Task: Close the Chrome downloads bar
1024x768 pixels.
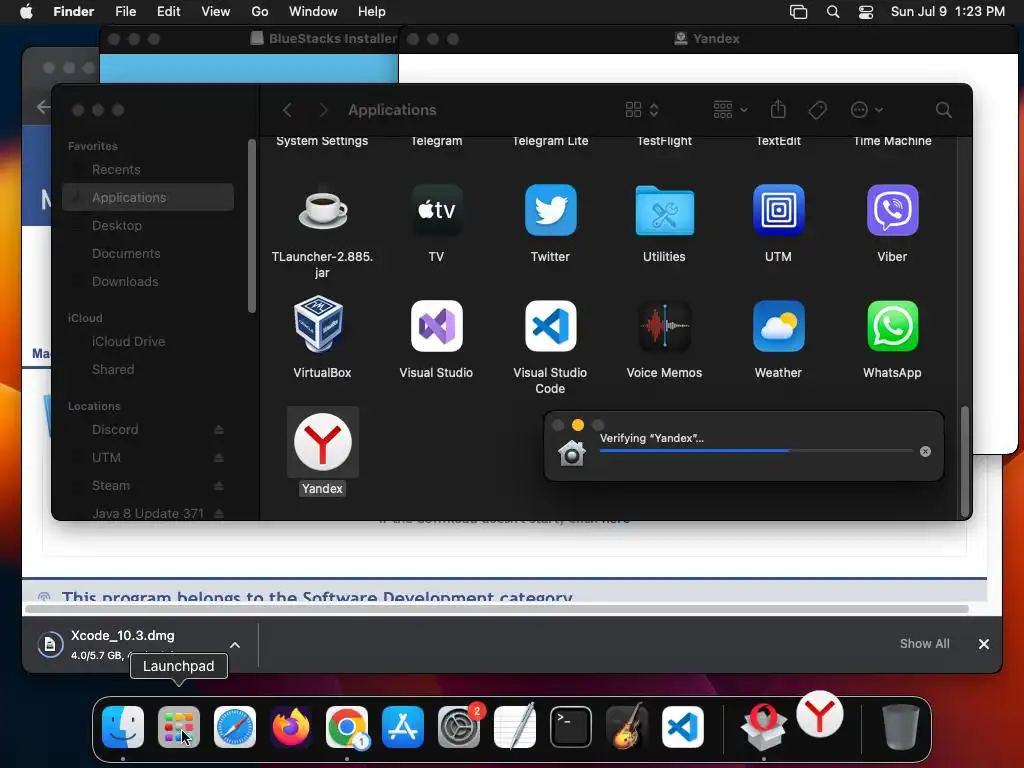Action: (x=984, y=644)
